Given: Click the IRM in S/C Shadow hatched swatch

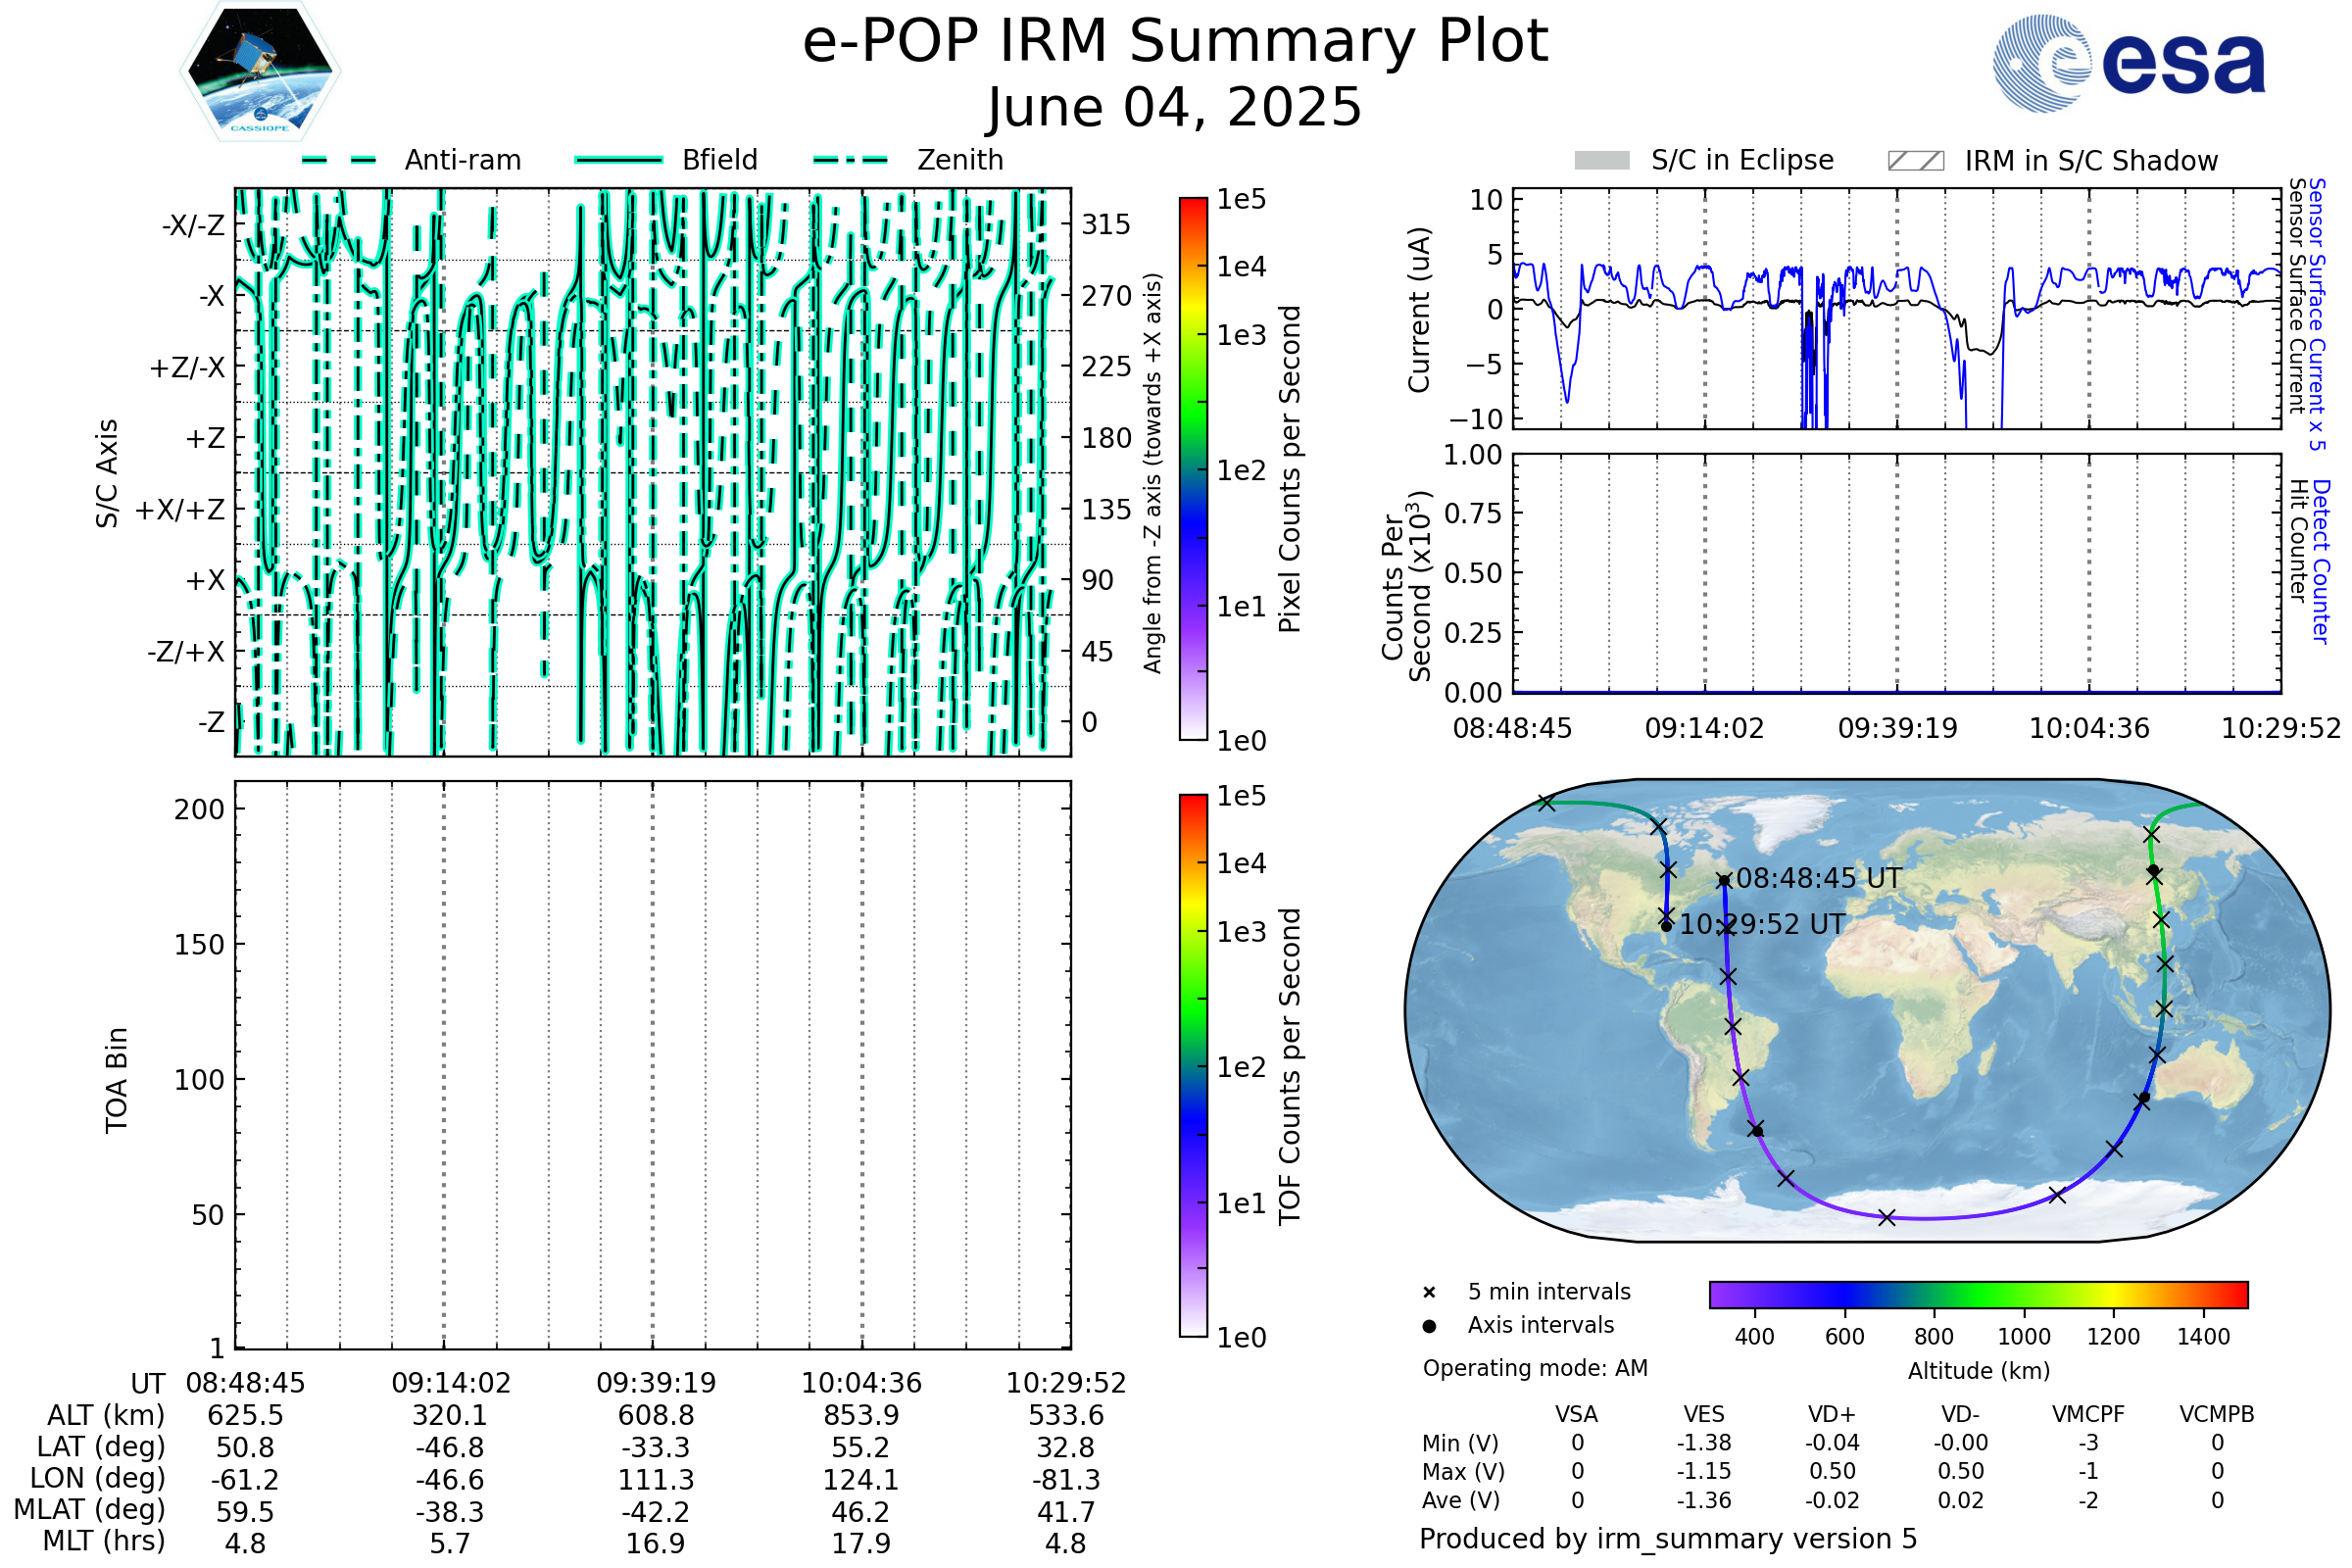Looking at the screenshot, I should click(x=1915, y=161).
